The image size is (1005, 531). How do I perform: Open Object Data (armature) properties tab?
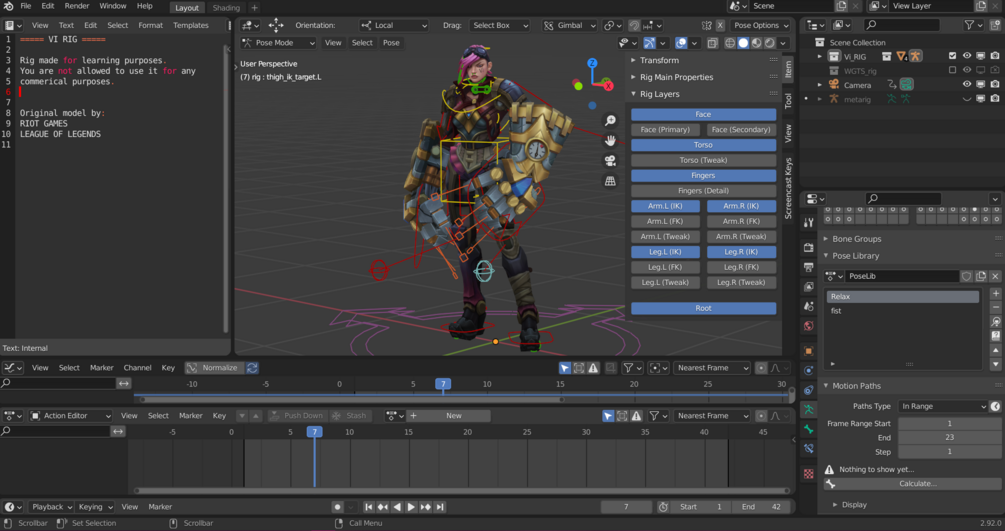coord(809,409)
